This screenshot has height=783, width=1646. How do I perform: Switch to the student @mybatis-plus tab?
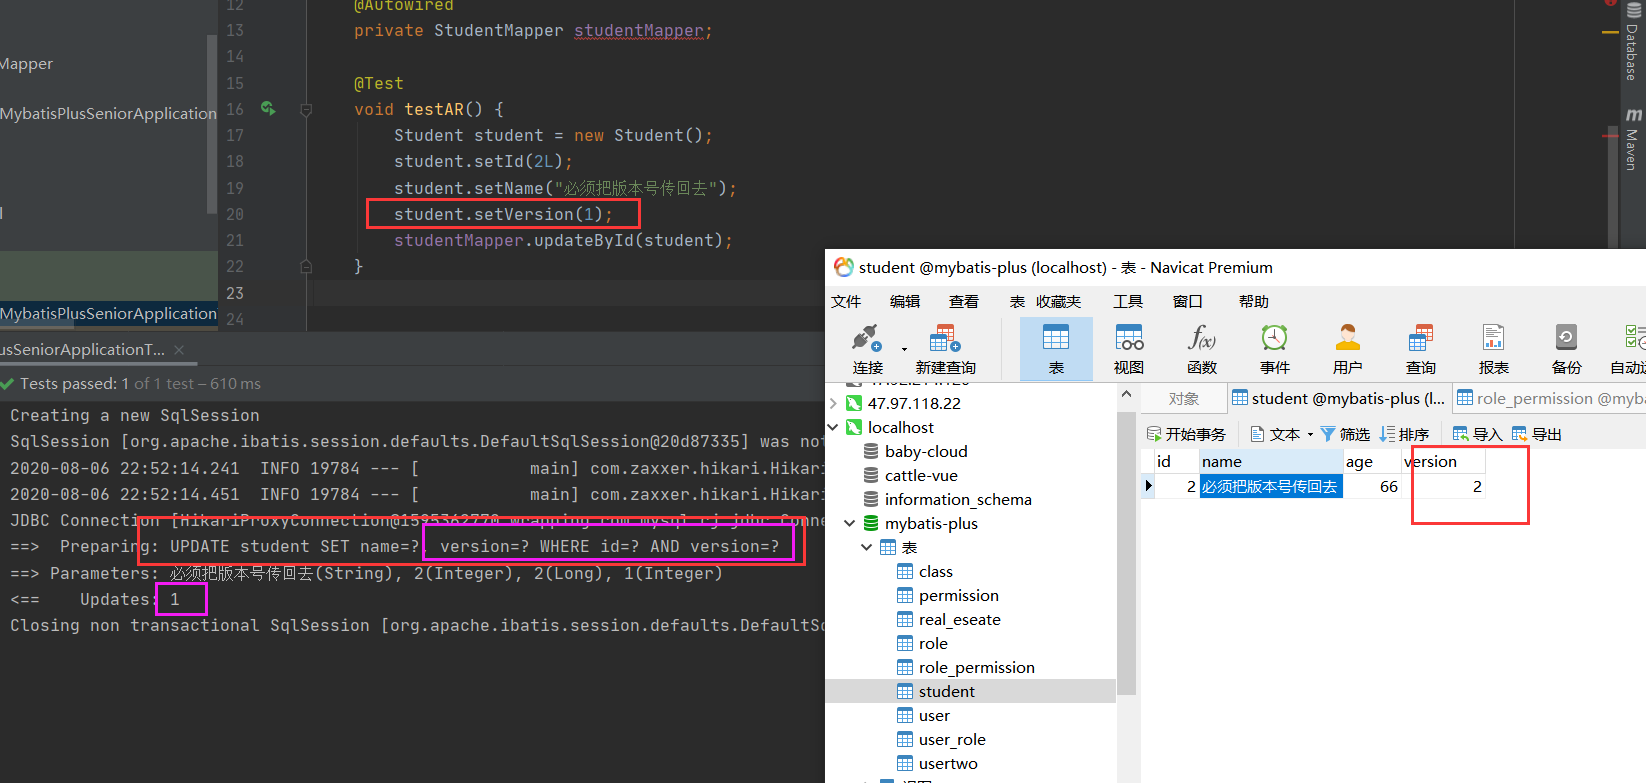[x=1338, y=398]
